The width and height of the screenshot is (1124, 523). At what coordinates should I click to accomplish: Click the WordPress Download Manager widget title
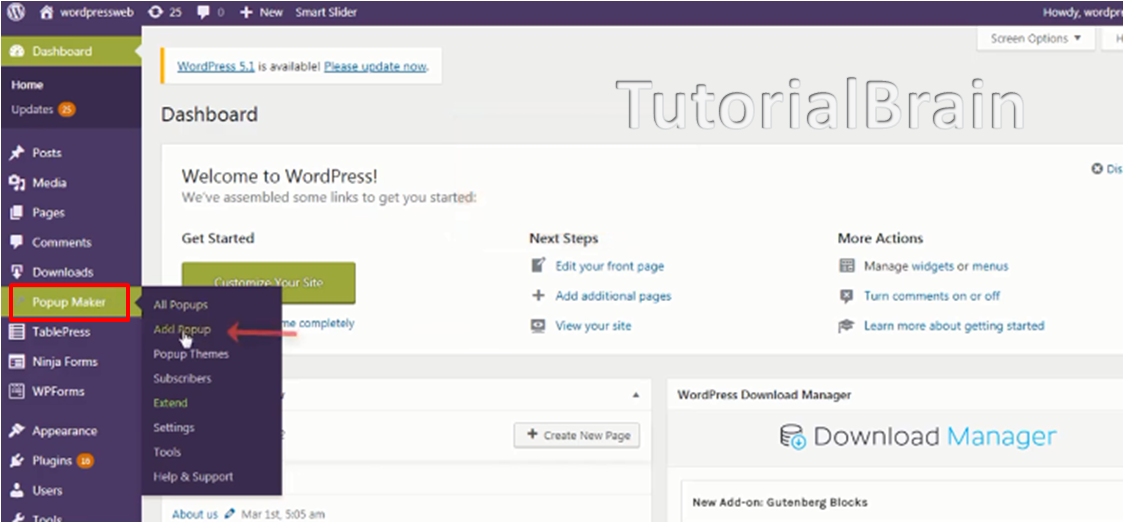764,395
